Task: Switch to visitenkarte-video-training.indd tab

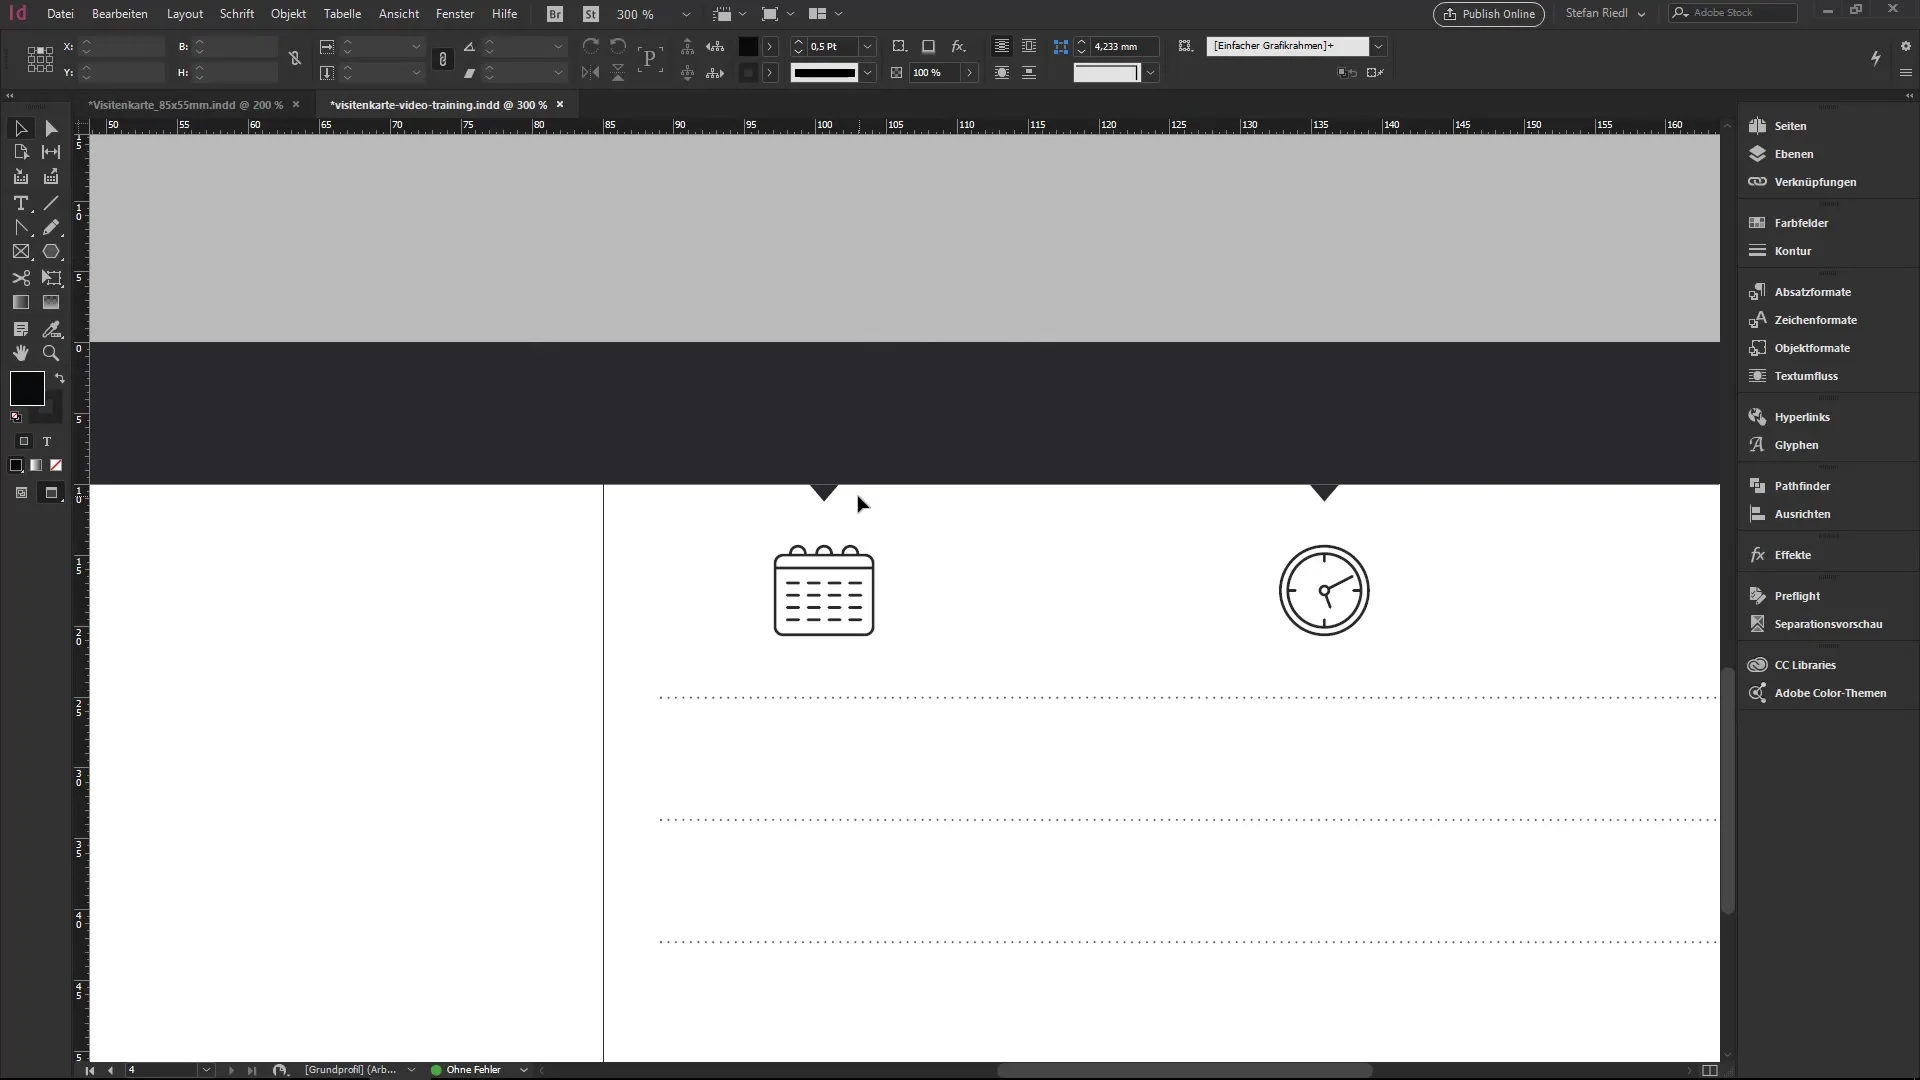Action: [x=438, y=104]
